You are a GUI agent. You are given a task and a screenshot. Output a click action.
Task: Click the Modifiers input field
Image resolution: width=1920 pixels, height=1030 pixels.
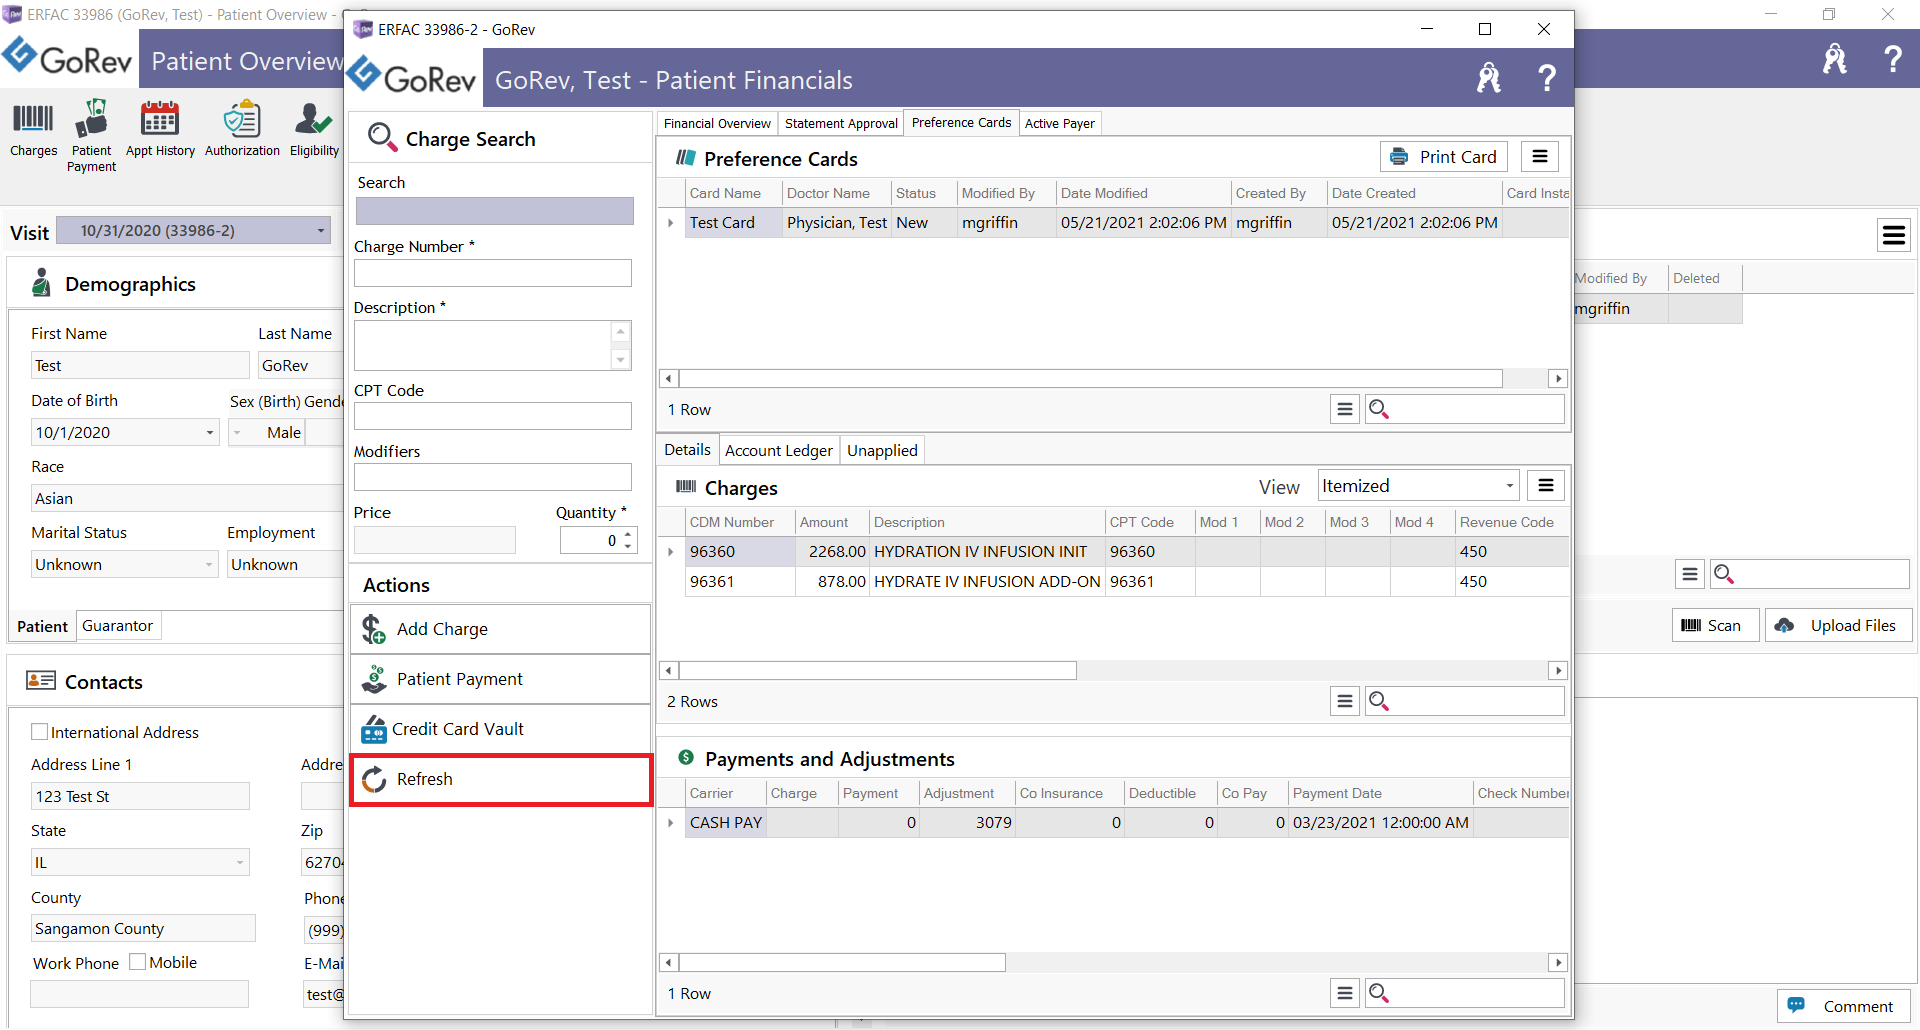493,477
